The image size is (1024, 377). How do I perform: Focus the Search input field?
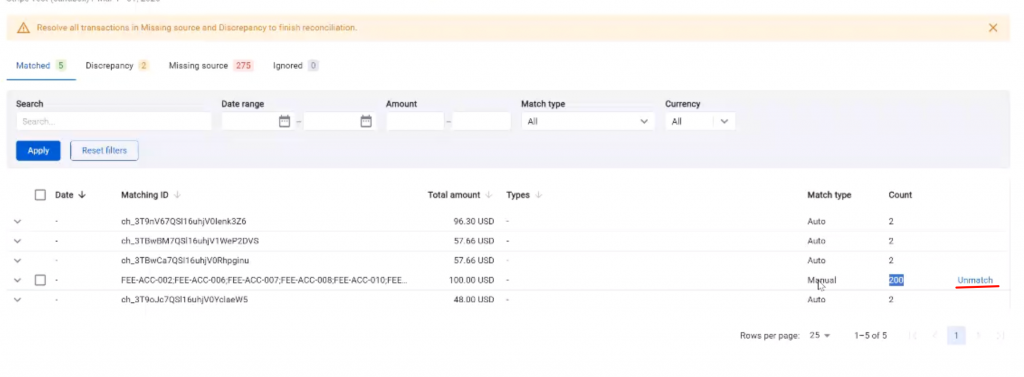[x=114, y=122]
